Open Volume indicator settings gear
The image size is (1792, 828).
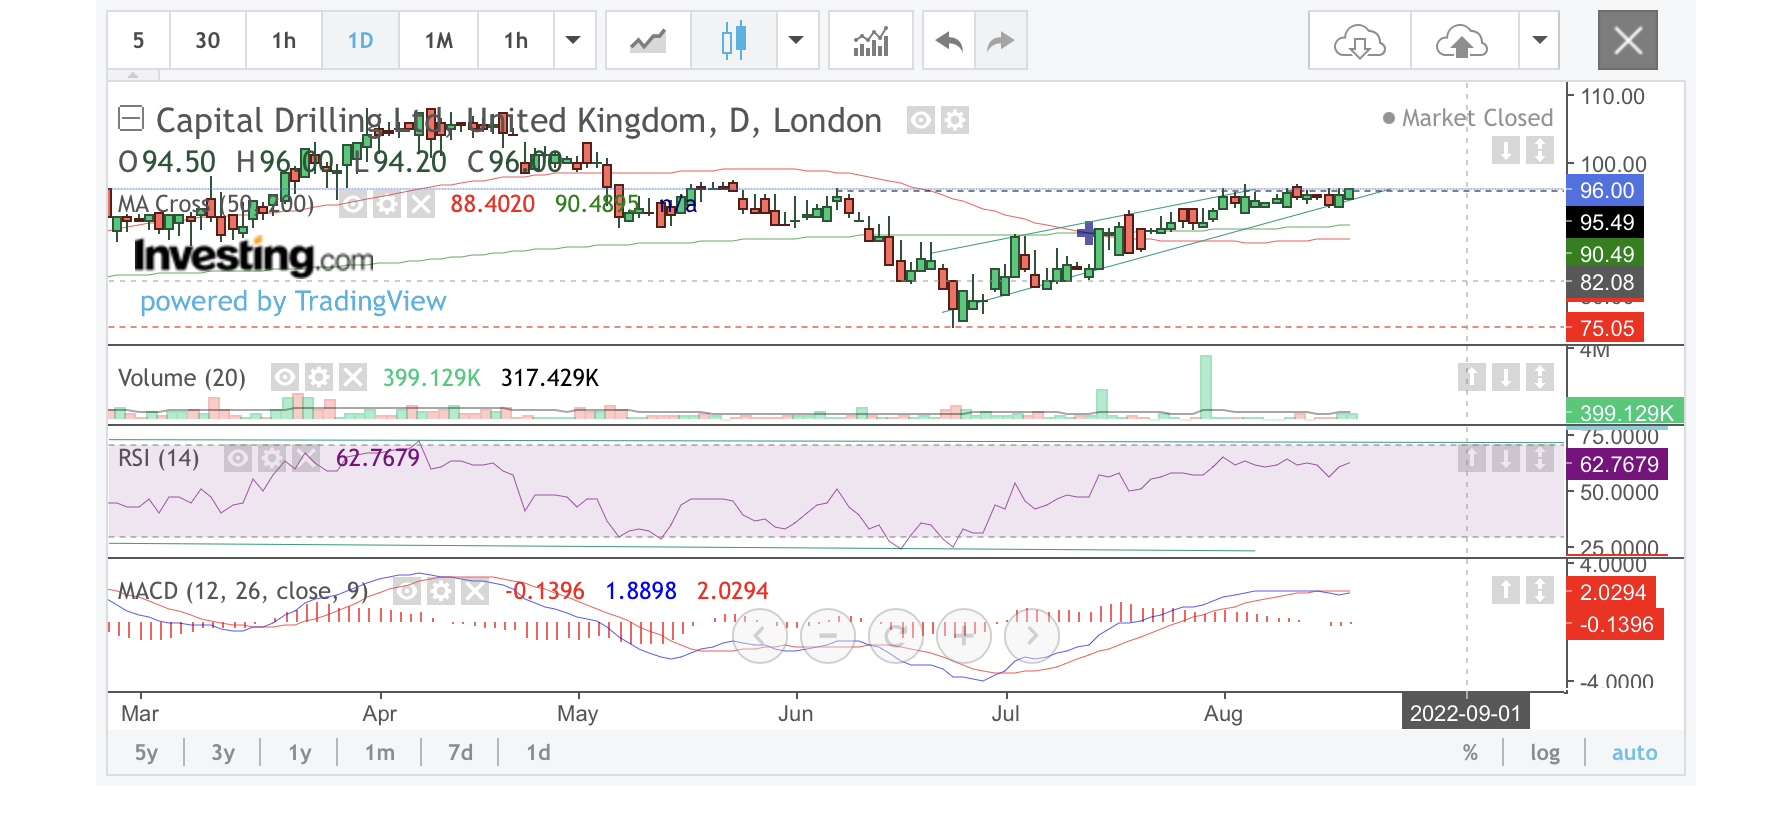[x=319, y=377]
